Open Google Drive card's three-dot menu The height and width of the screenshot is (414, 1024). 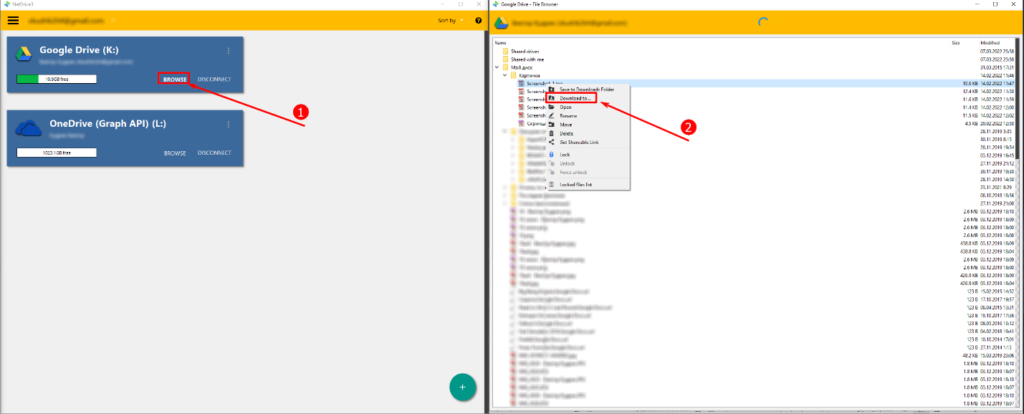point(229,51)
